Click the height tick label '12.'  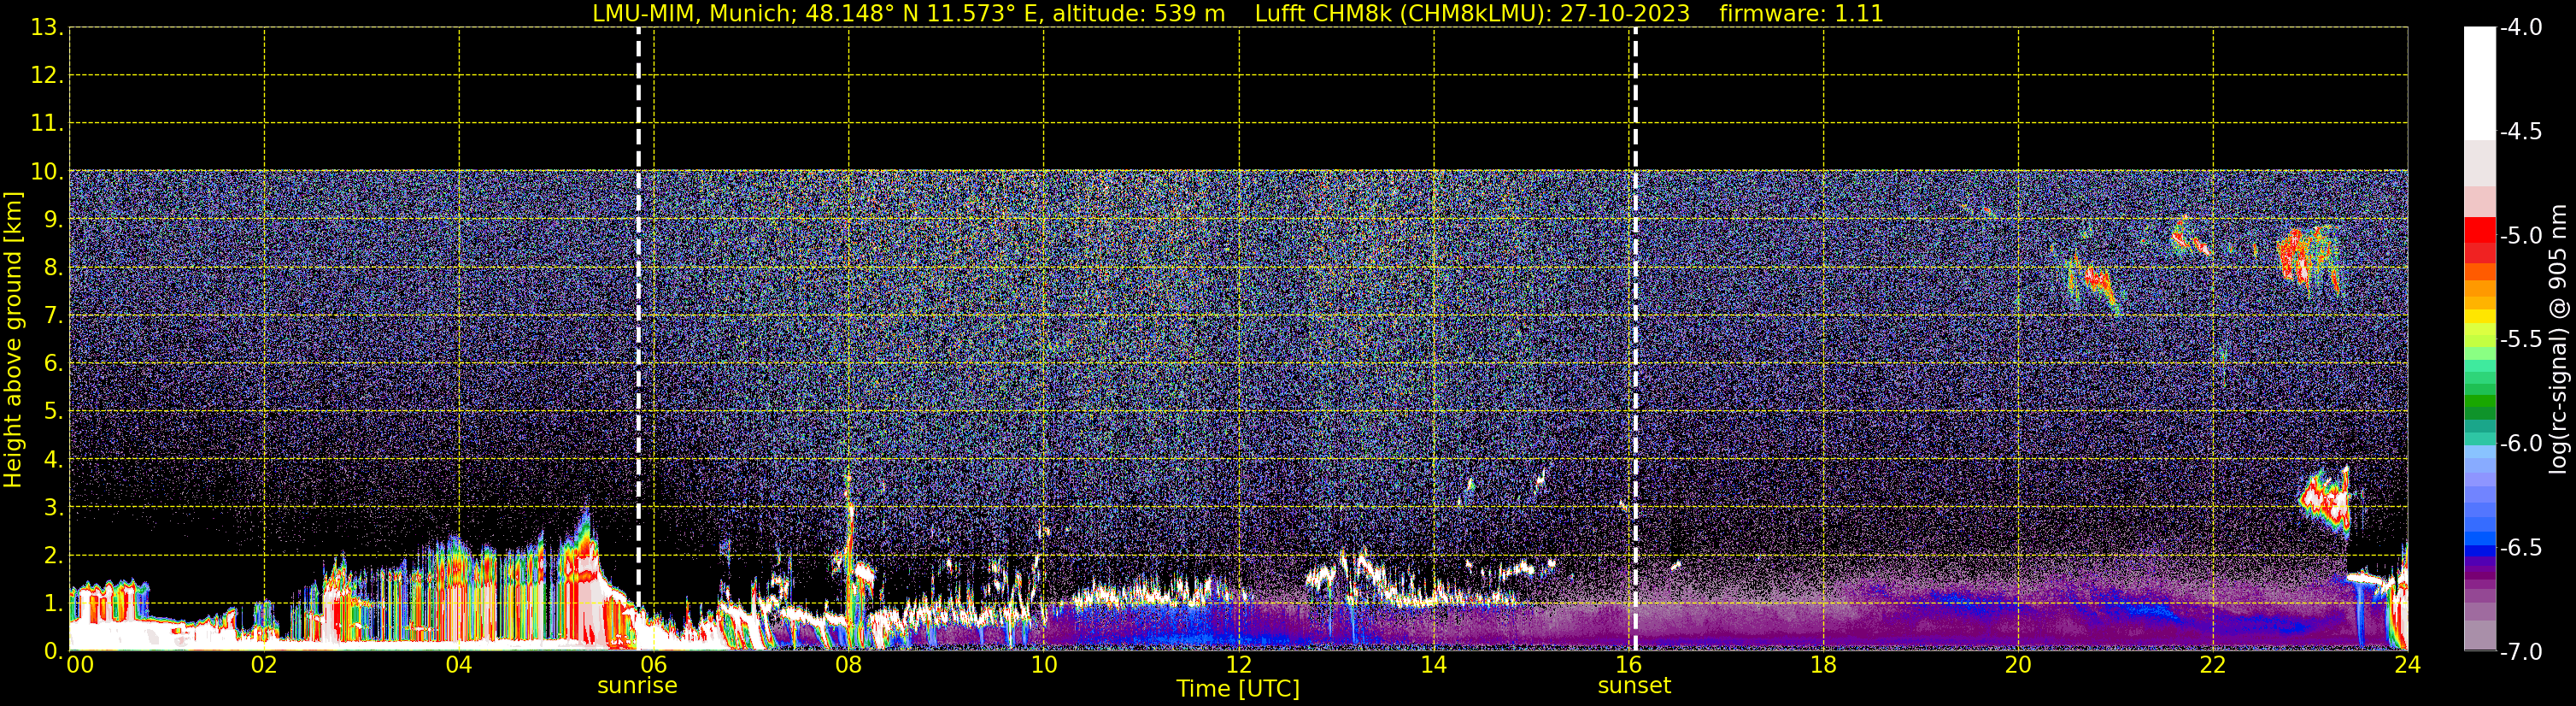(x=47, y=76)
